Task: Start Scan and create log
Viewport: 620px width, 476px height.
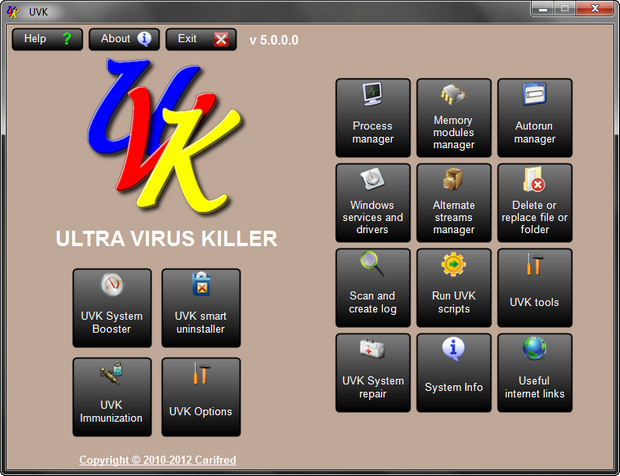Action: pyautogui.click(x=373, y=288)
